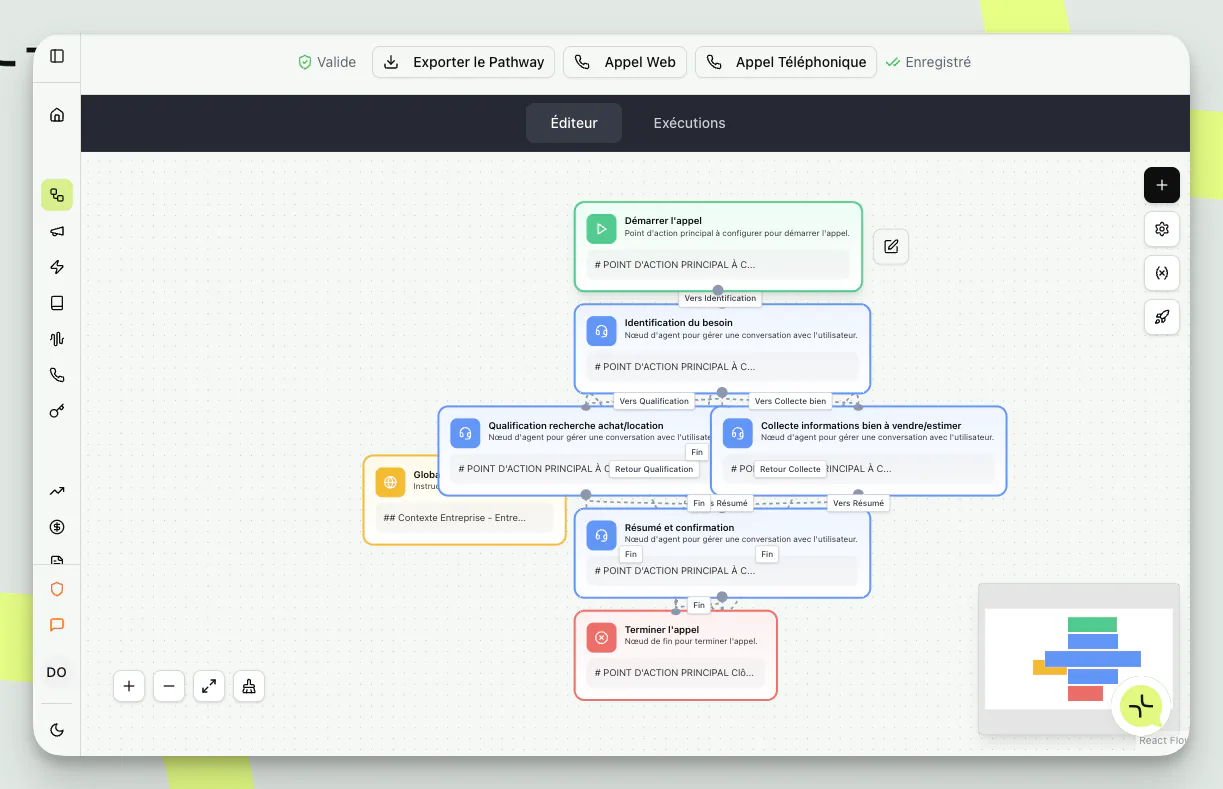Image resolution: width=1223 pixels, height=789 pixels.
Task: Select the Terminer l'appel end node
Action: pos(676,655)
